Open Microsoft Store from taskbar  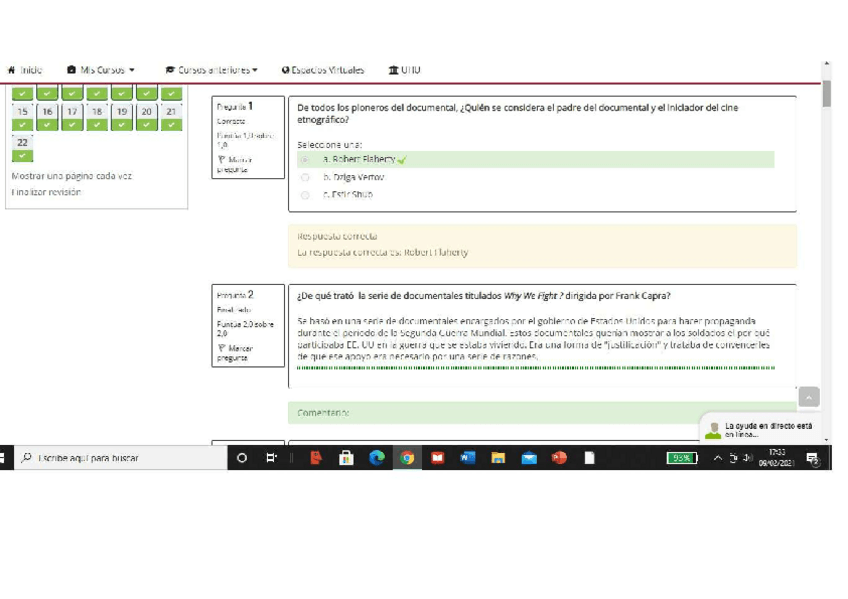click(x=346, y=458)
